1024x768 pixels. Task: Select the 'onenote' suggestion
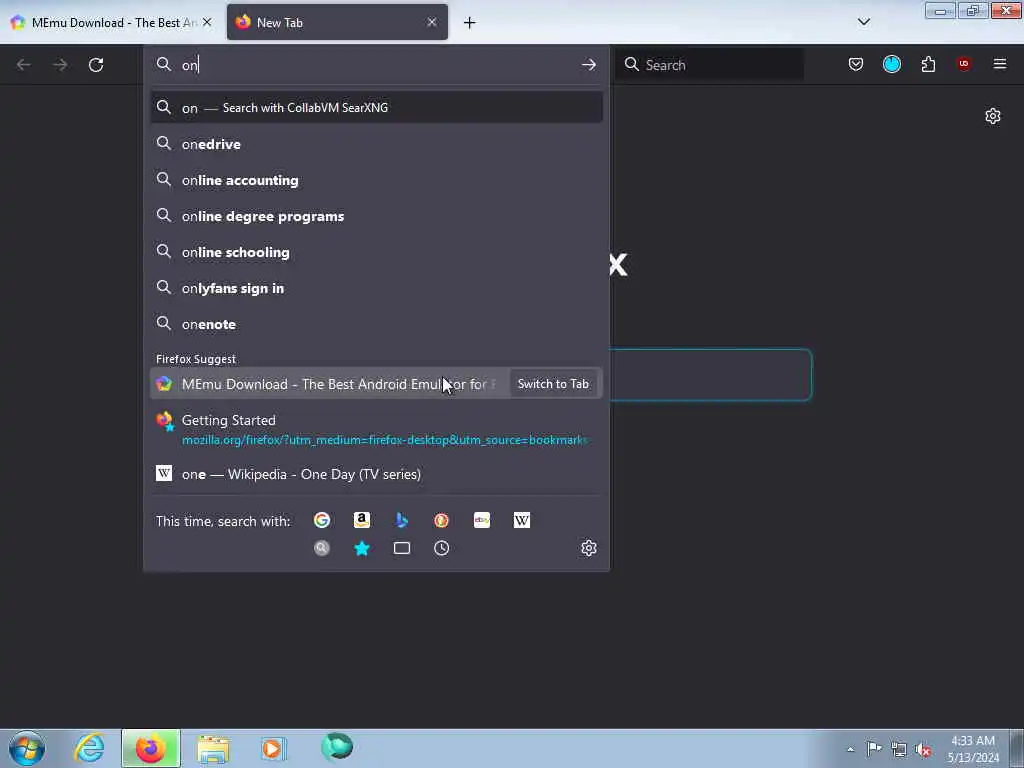point(377,323)
